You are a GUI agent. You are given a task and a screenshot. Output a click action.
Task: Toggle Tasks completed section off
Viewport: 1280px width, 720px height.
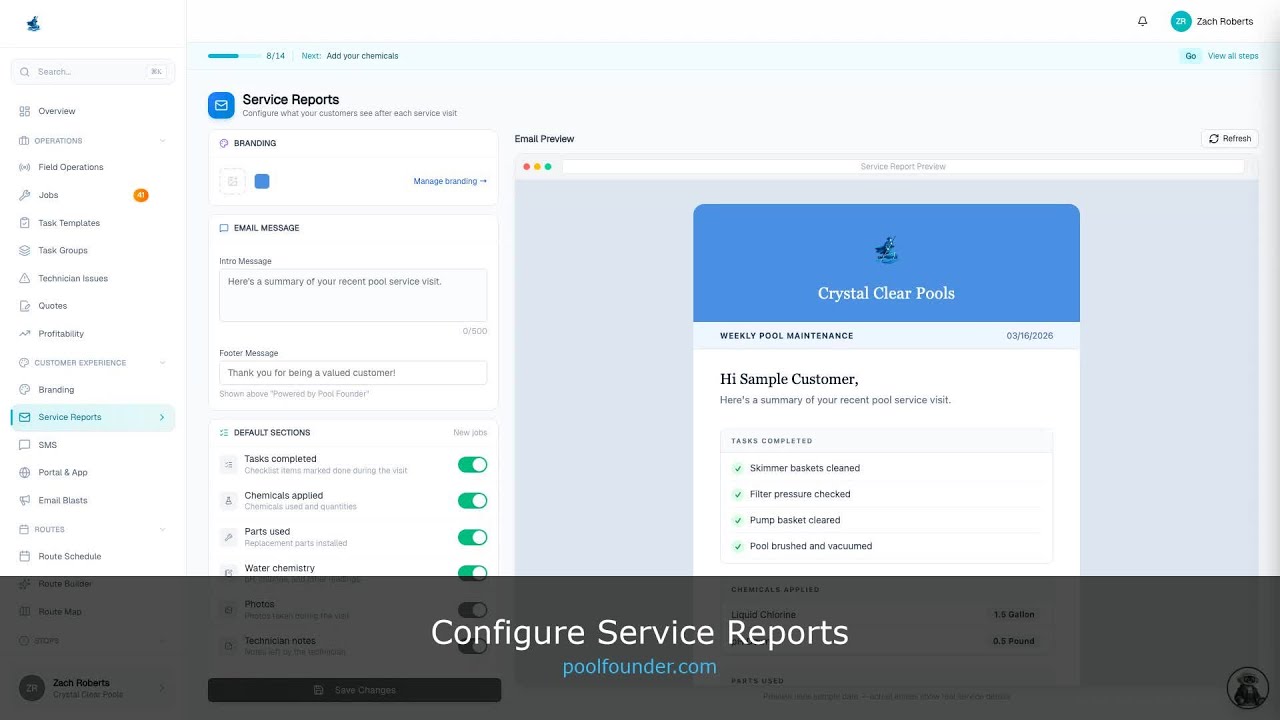[473, 465]
